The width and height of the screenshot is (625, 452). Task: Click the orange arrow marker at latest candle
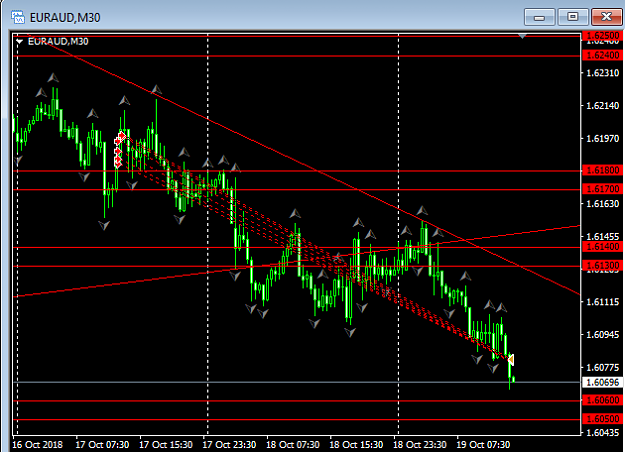[511, 360]
